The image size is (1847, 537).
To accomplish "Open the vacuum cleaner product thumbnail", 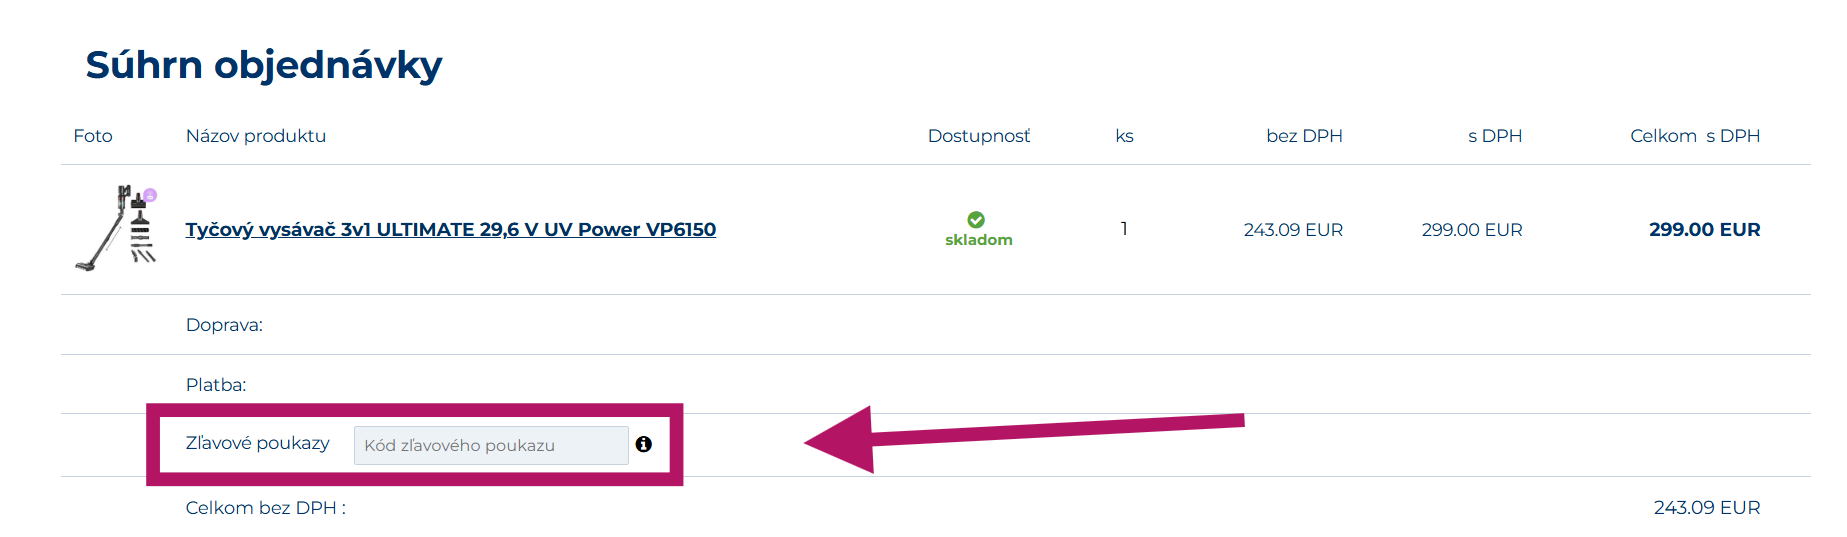I will 116,229.
